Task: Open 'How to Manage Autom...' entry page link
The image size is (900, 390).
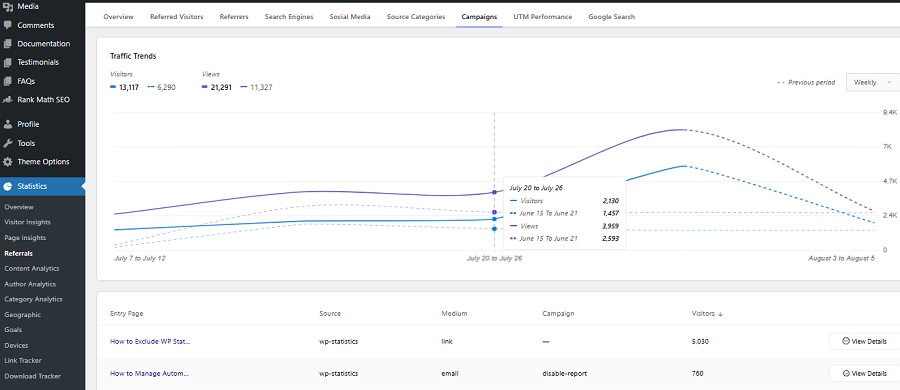Action: pos(149,373)
